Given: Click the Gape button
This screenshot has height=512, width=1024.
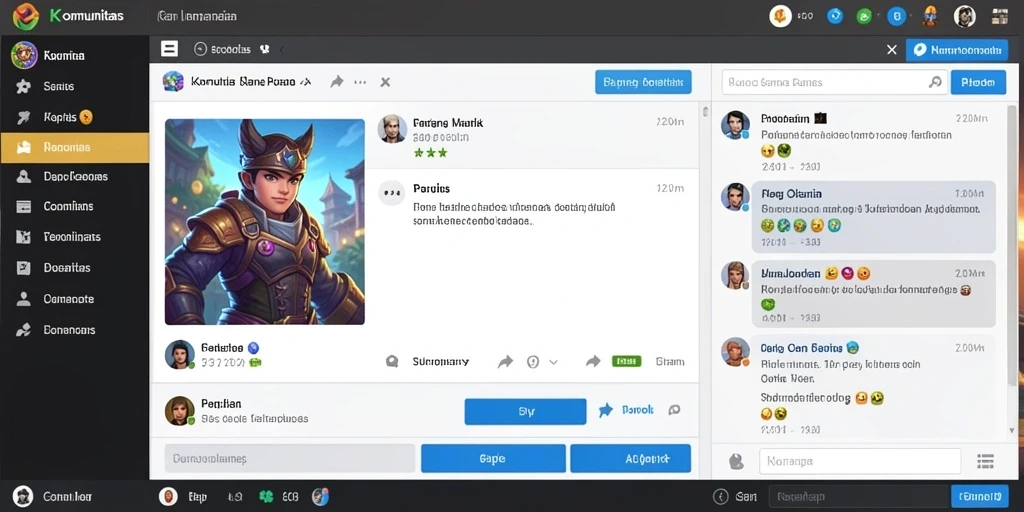Looking at the screenshot, I should 493,458.
